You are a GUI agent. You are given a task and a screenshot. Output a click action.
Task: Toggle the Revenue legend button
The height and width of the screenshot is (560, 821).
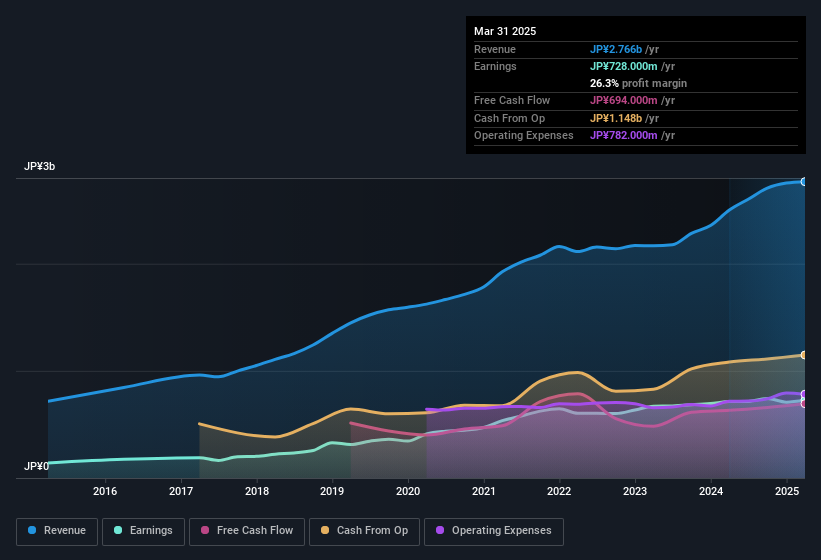(x=57, y=531)
